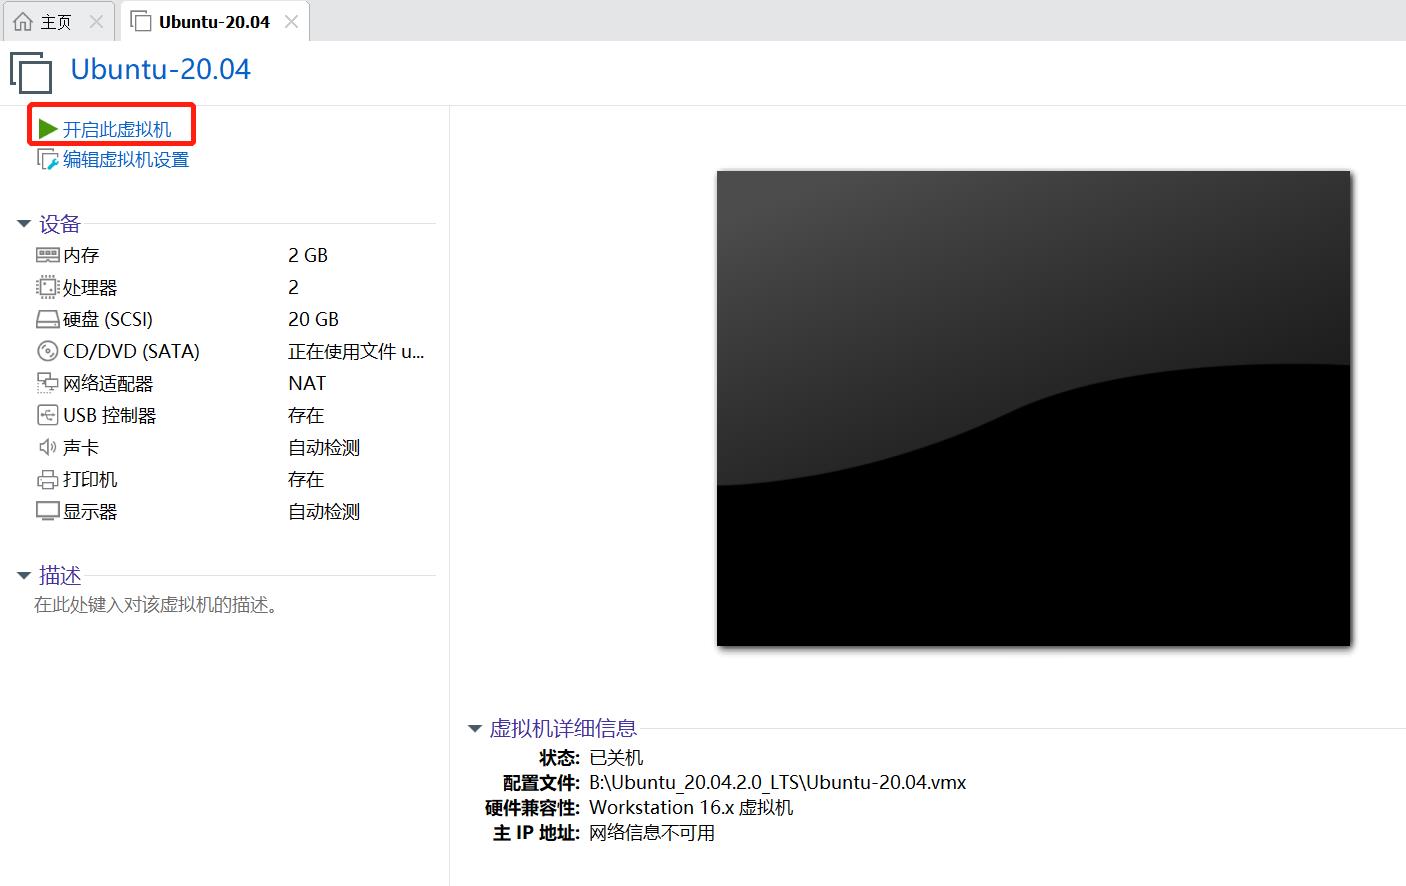Click the 声卡 device label
This screenshot has width=1406, height=886.
81,447
